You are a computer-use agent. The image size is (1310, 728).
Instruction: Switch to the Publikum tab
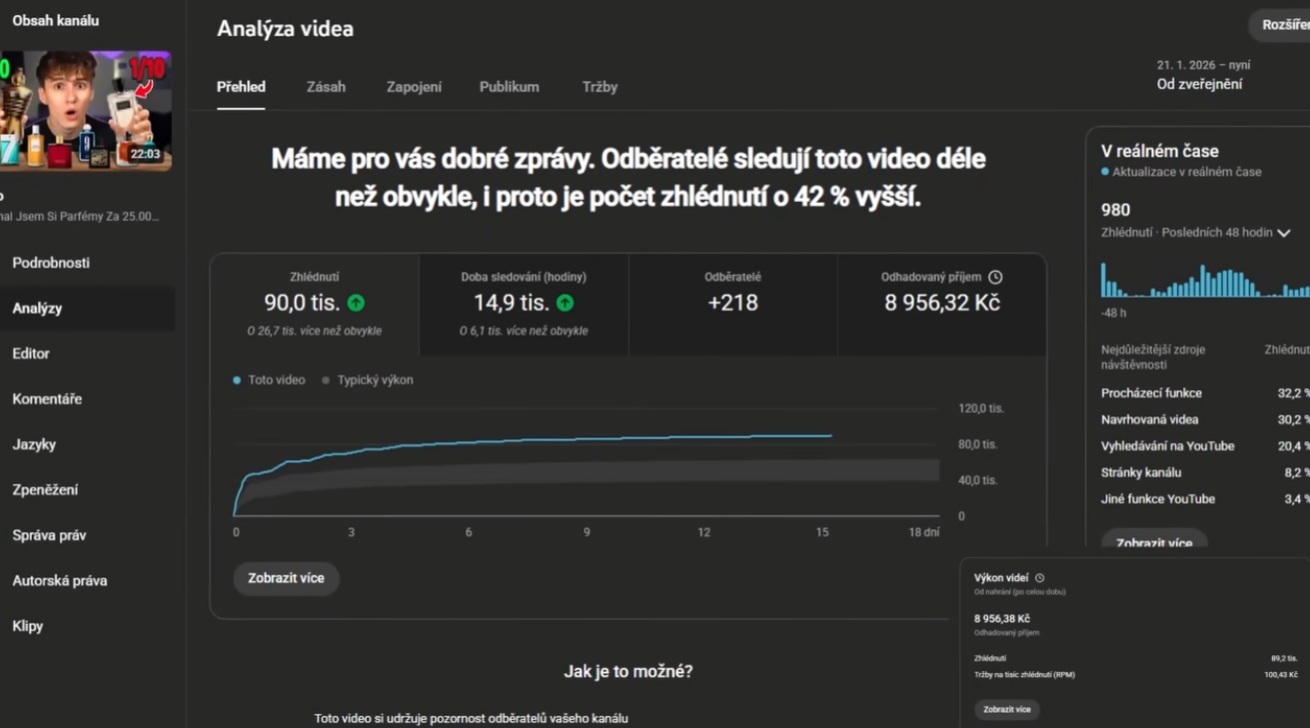pos(509,87)
